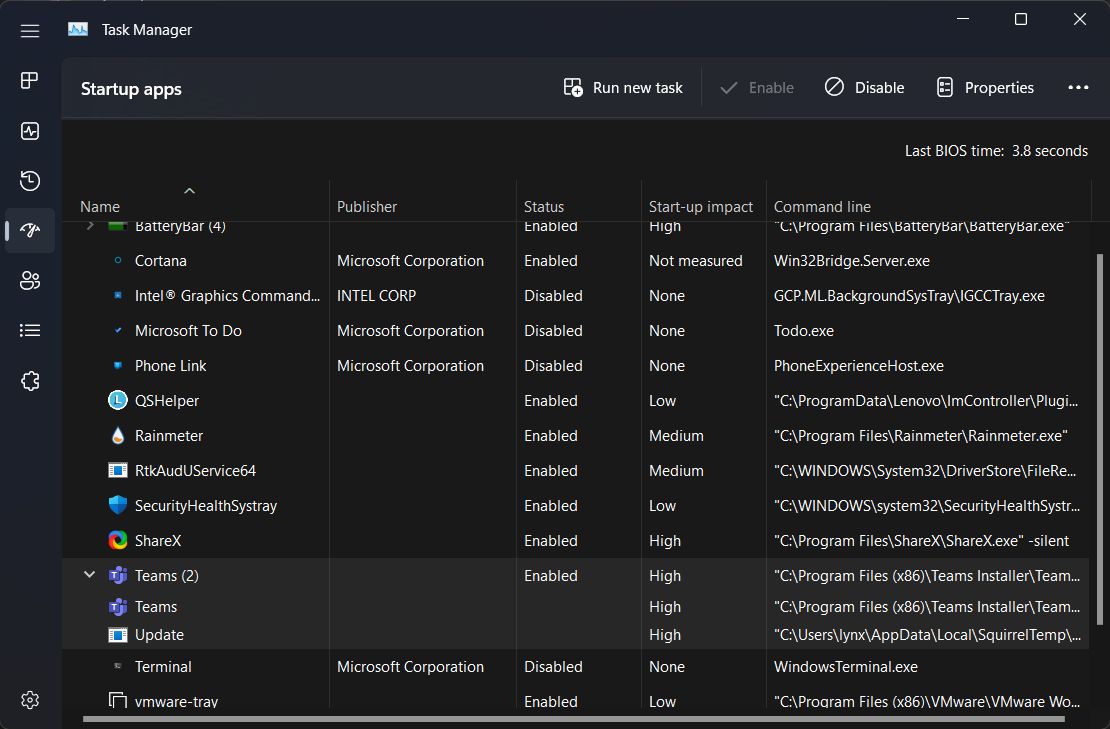The image size is (1110, 729).
Task: Collapse the Teams (2) group
Action: click(90, 575)
